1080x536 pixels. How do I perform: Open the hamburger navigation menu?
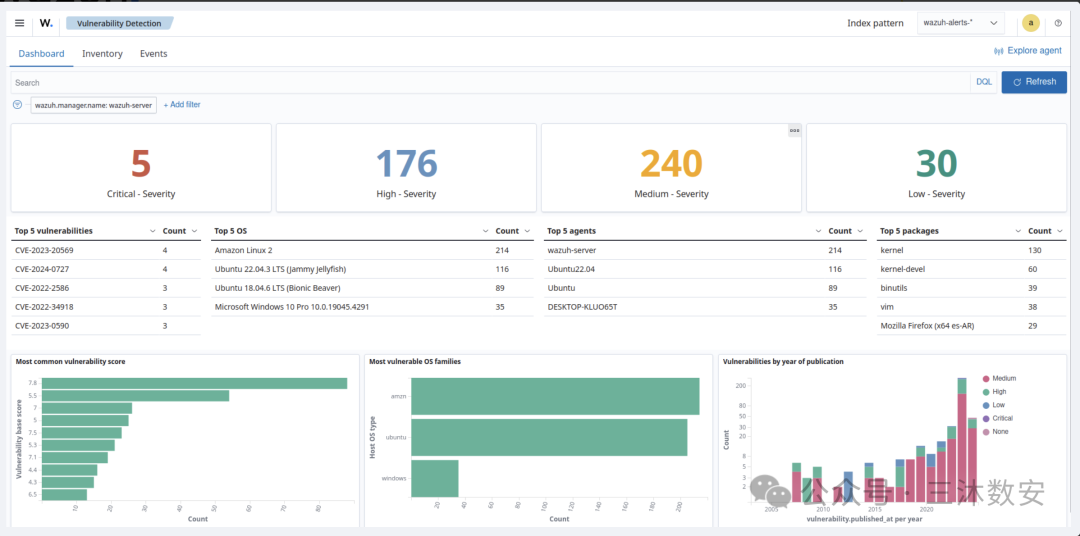click(x=19, y=23)
